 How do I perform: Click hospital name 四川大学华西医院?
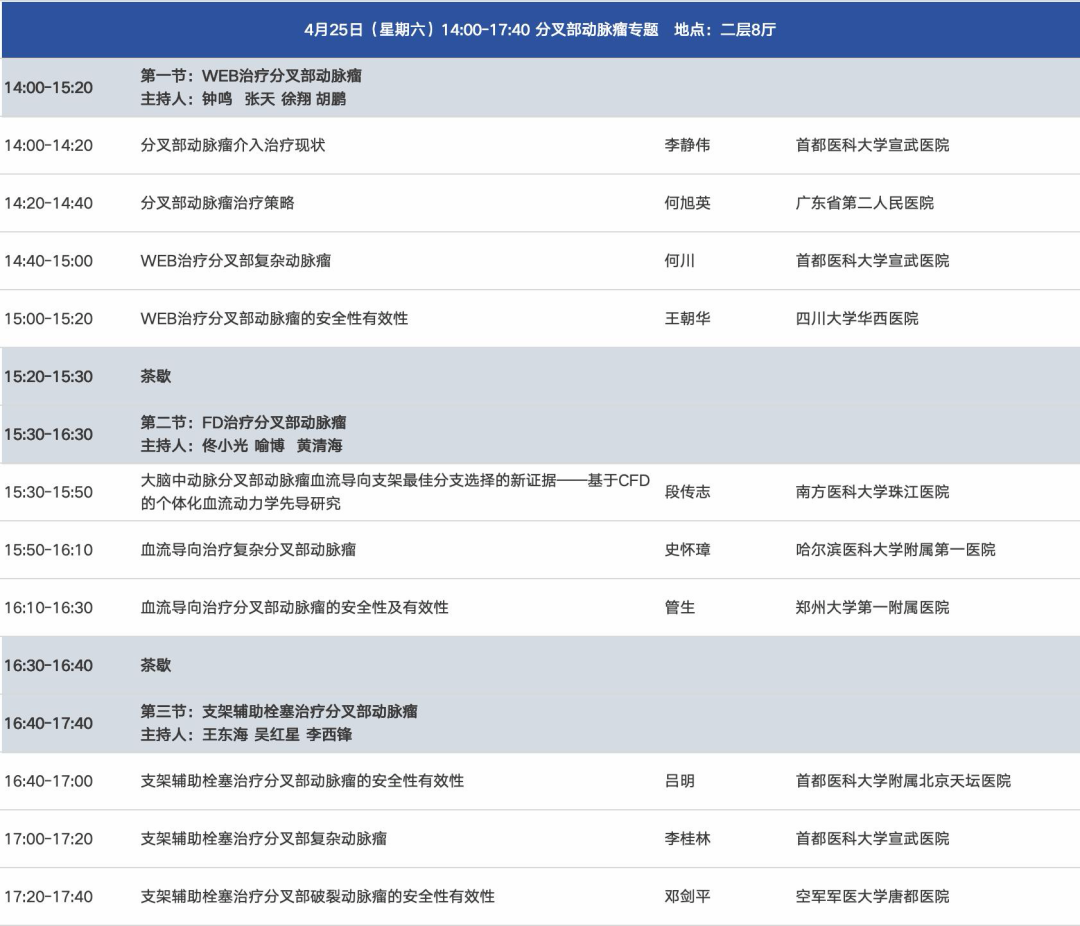click(856, 319)
